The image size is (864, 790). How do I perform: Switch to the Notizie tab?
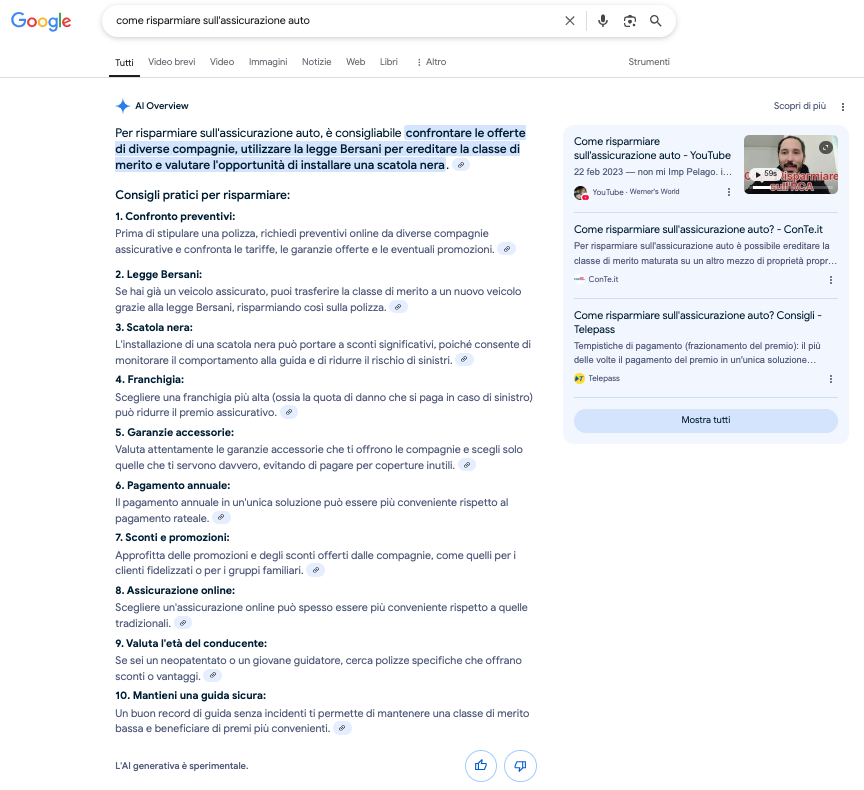(316, 62)
